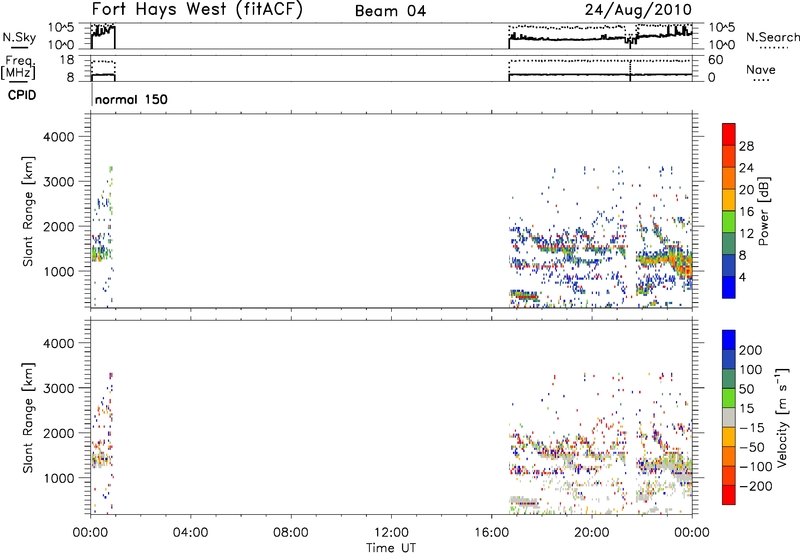This screenshot has width=800, height=554.
Task: Click the '08:00' time axis label
Action: pos(291,532)
